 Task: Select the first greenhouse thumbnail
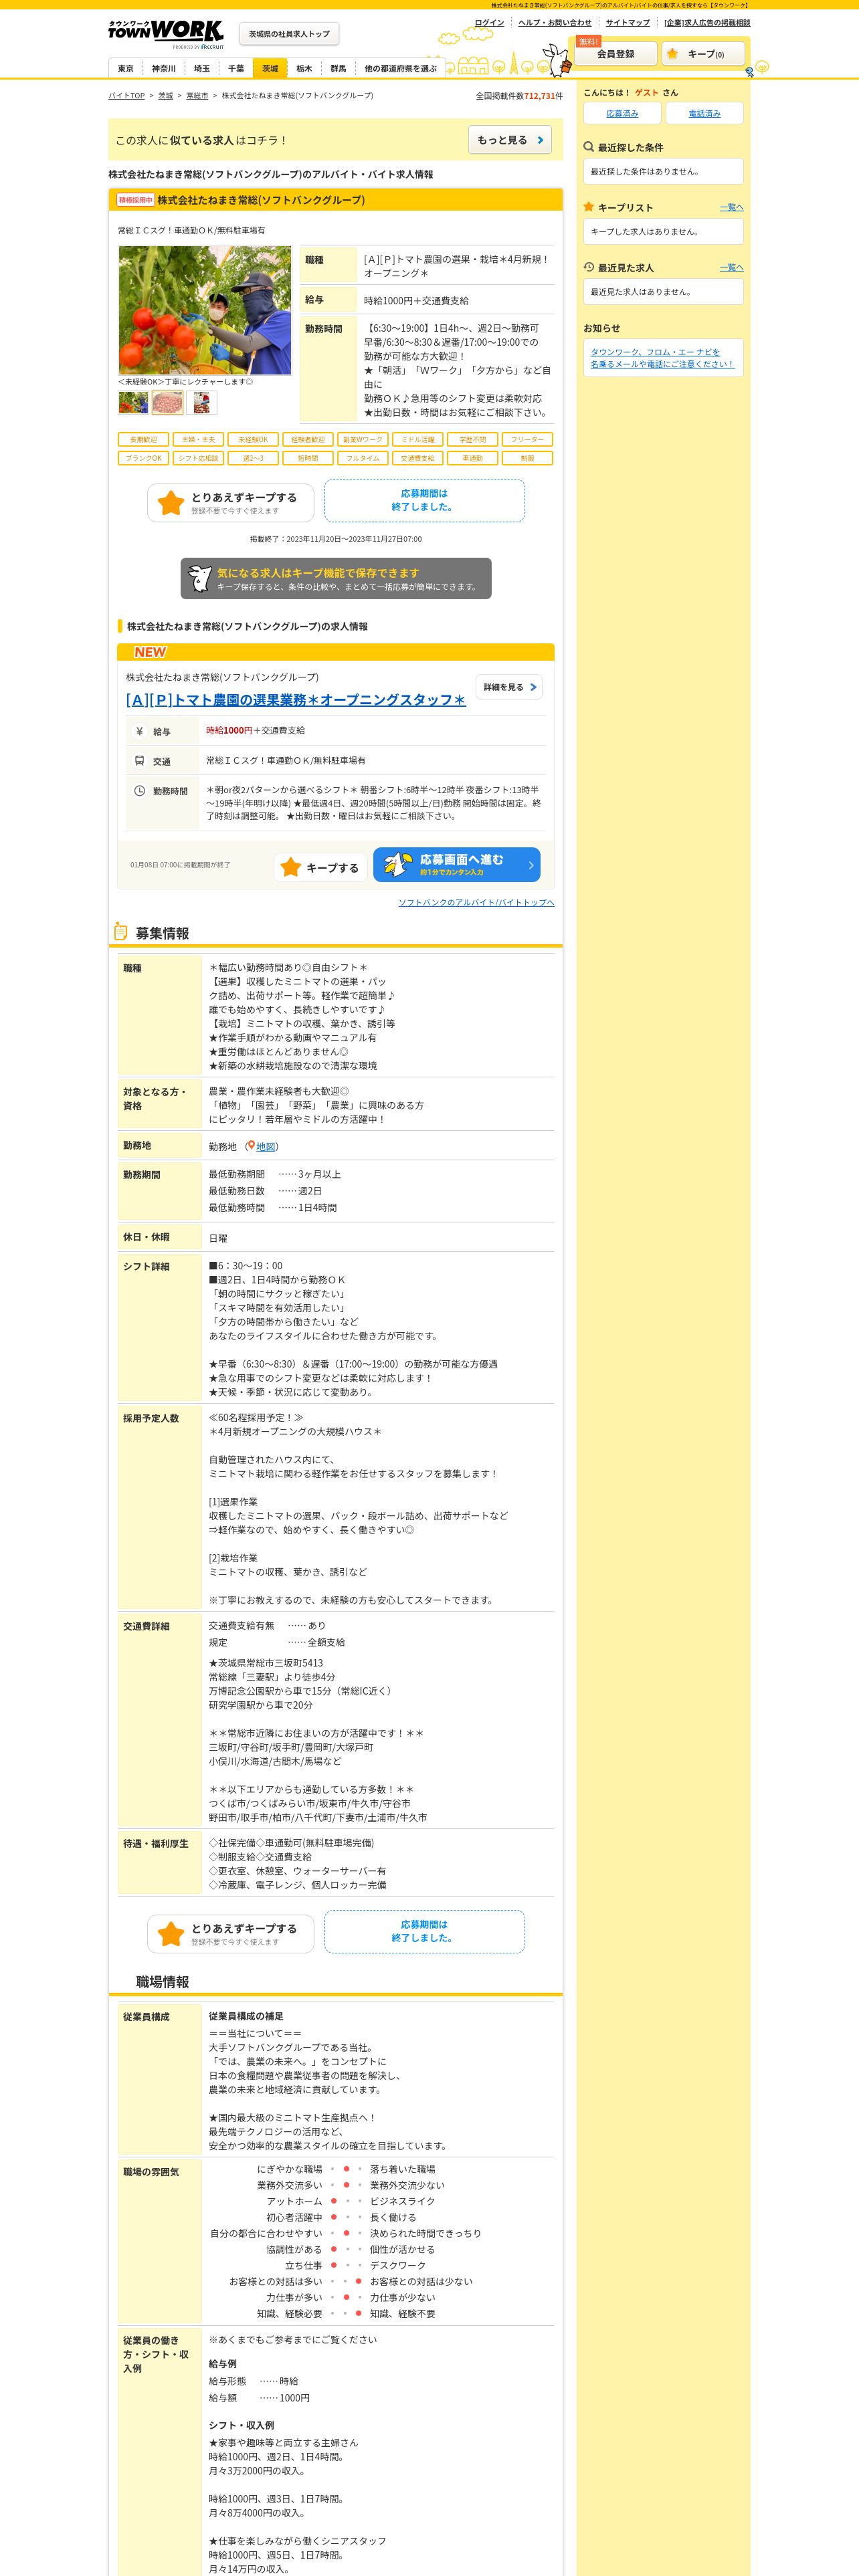(133, 402)
